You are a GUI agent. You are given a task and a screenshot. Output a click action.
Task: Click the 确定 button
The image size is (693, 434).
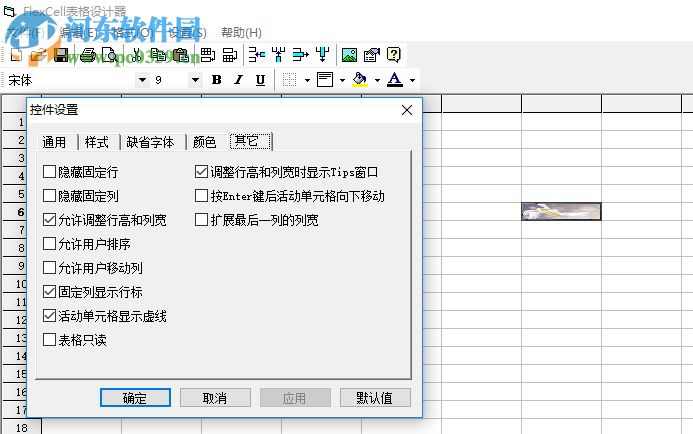135,398
